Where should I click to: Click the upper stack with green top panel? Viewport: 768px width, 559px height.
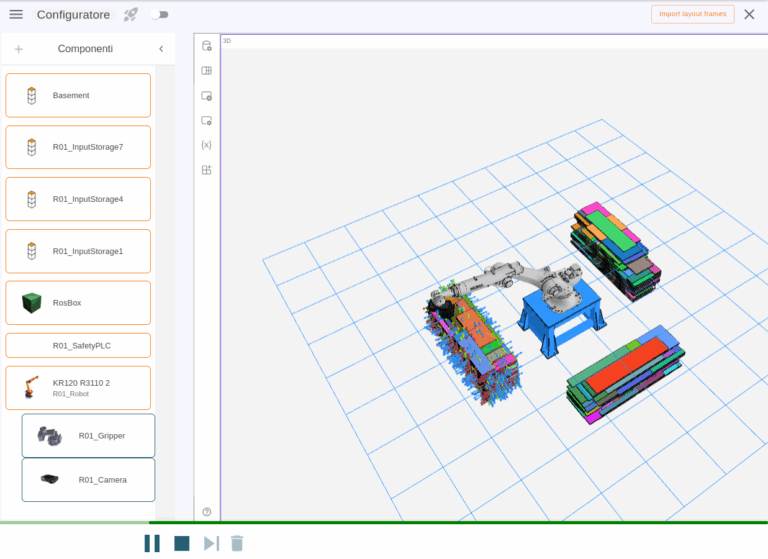615,250
